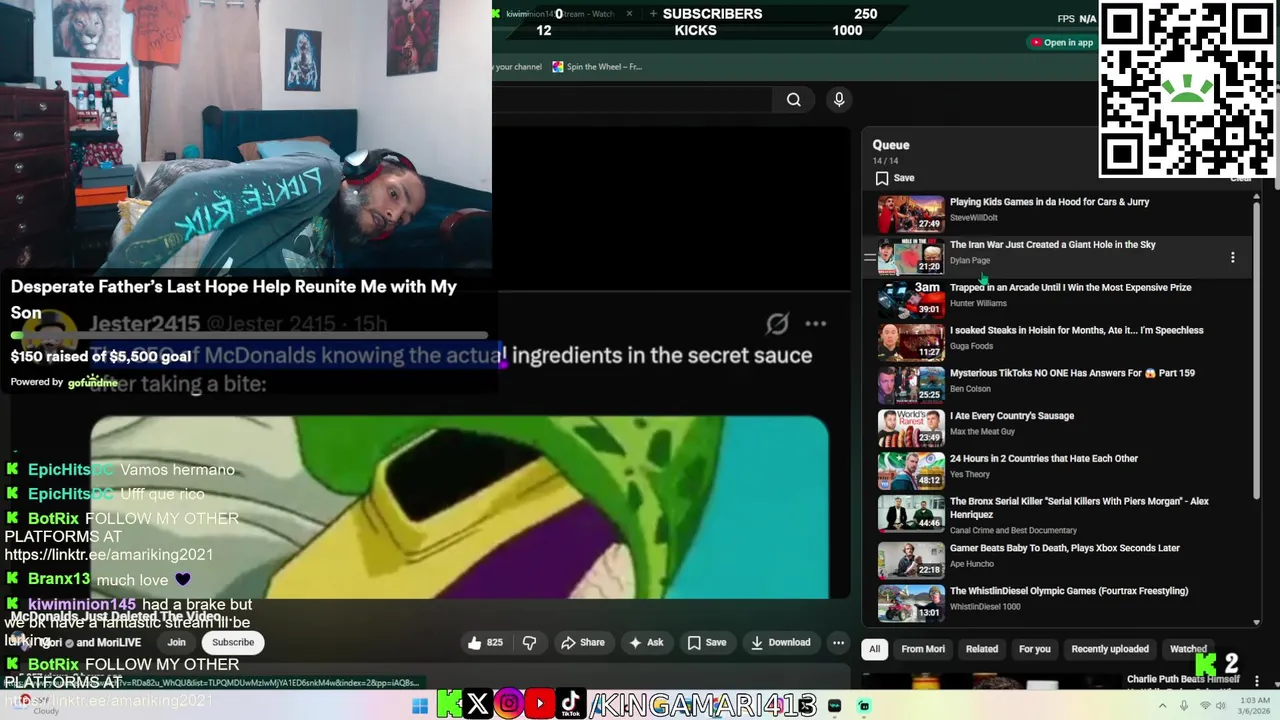Save the queue as a playlist

895,178
